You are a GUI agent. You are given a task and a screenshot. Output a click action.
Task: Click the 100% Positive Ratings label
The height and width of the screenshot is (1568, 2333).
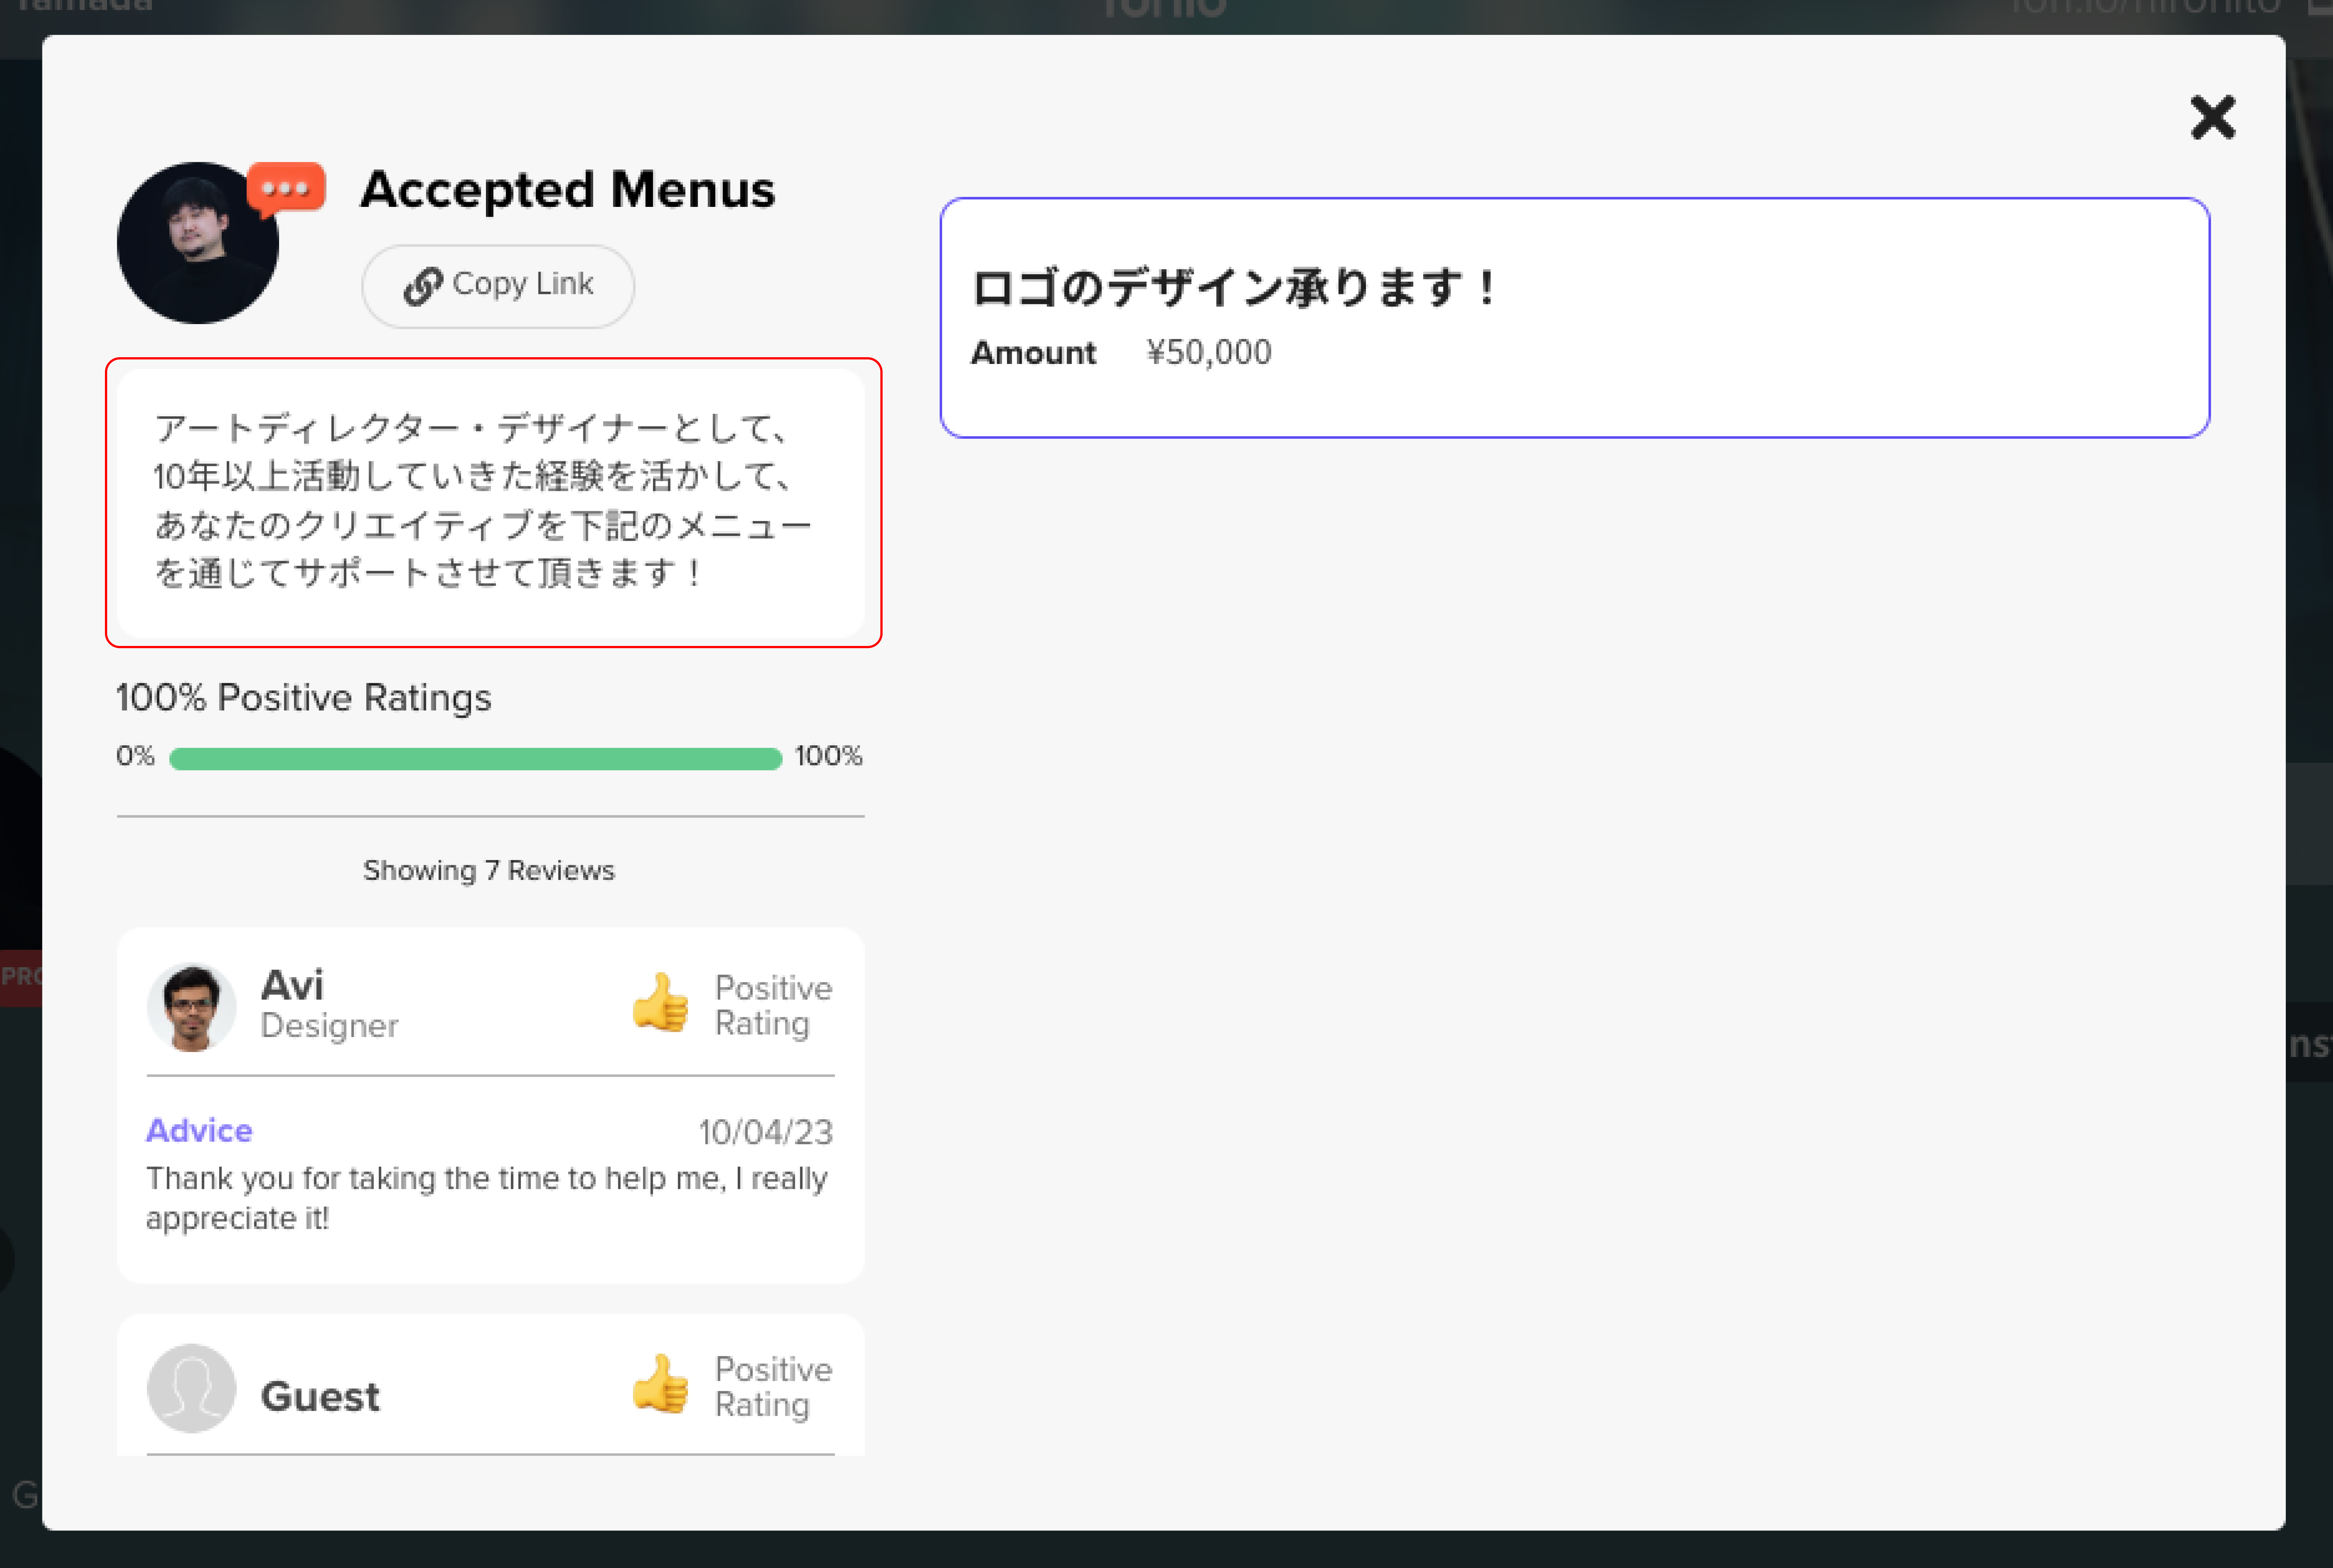tap(303, 697)
